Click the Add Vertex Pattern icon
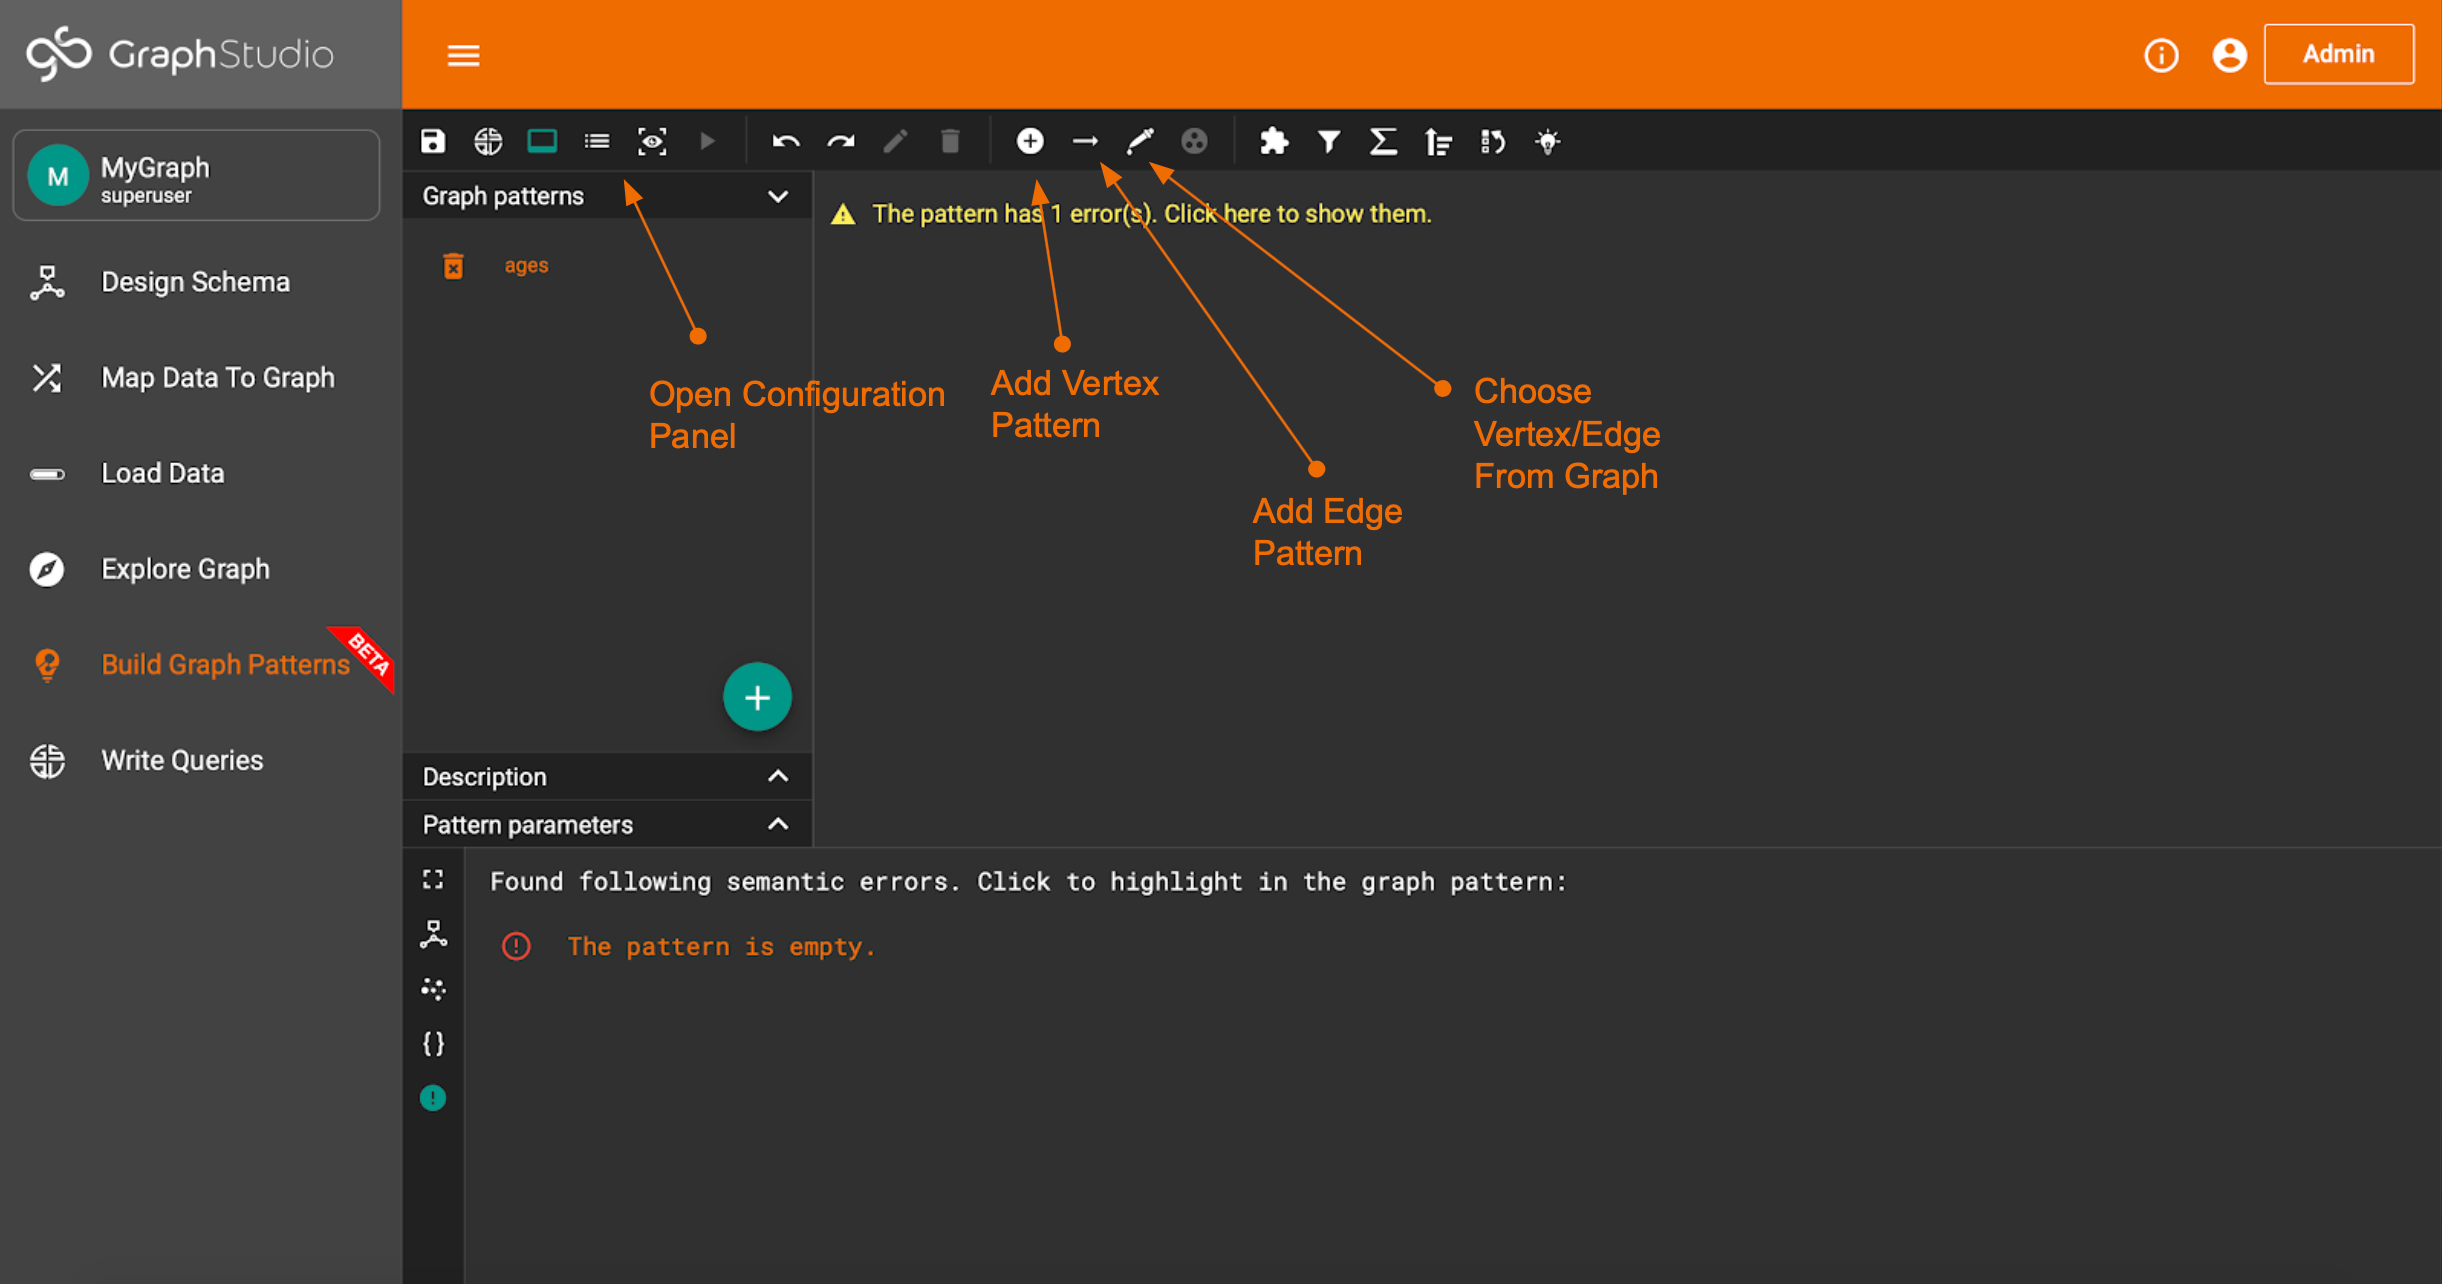 point(1029,141)
